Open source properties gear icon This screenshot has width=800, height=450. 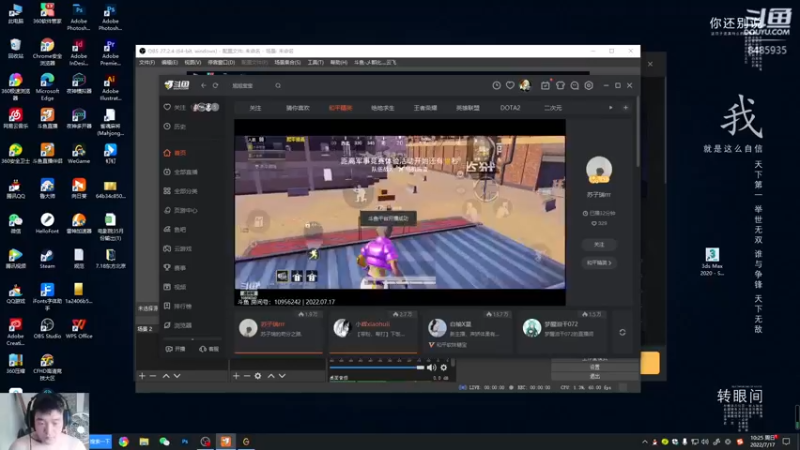click(x=258, y=376)
